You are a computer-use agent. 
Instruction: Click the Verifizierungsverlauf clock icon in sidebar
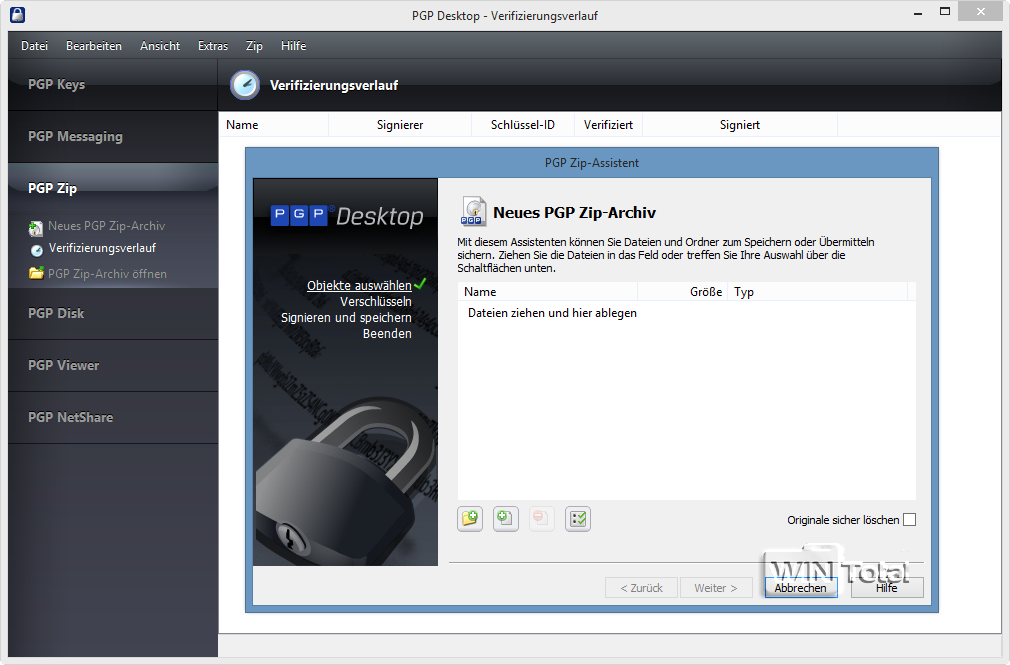coord(37,249)
